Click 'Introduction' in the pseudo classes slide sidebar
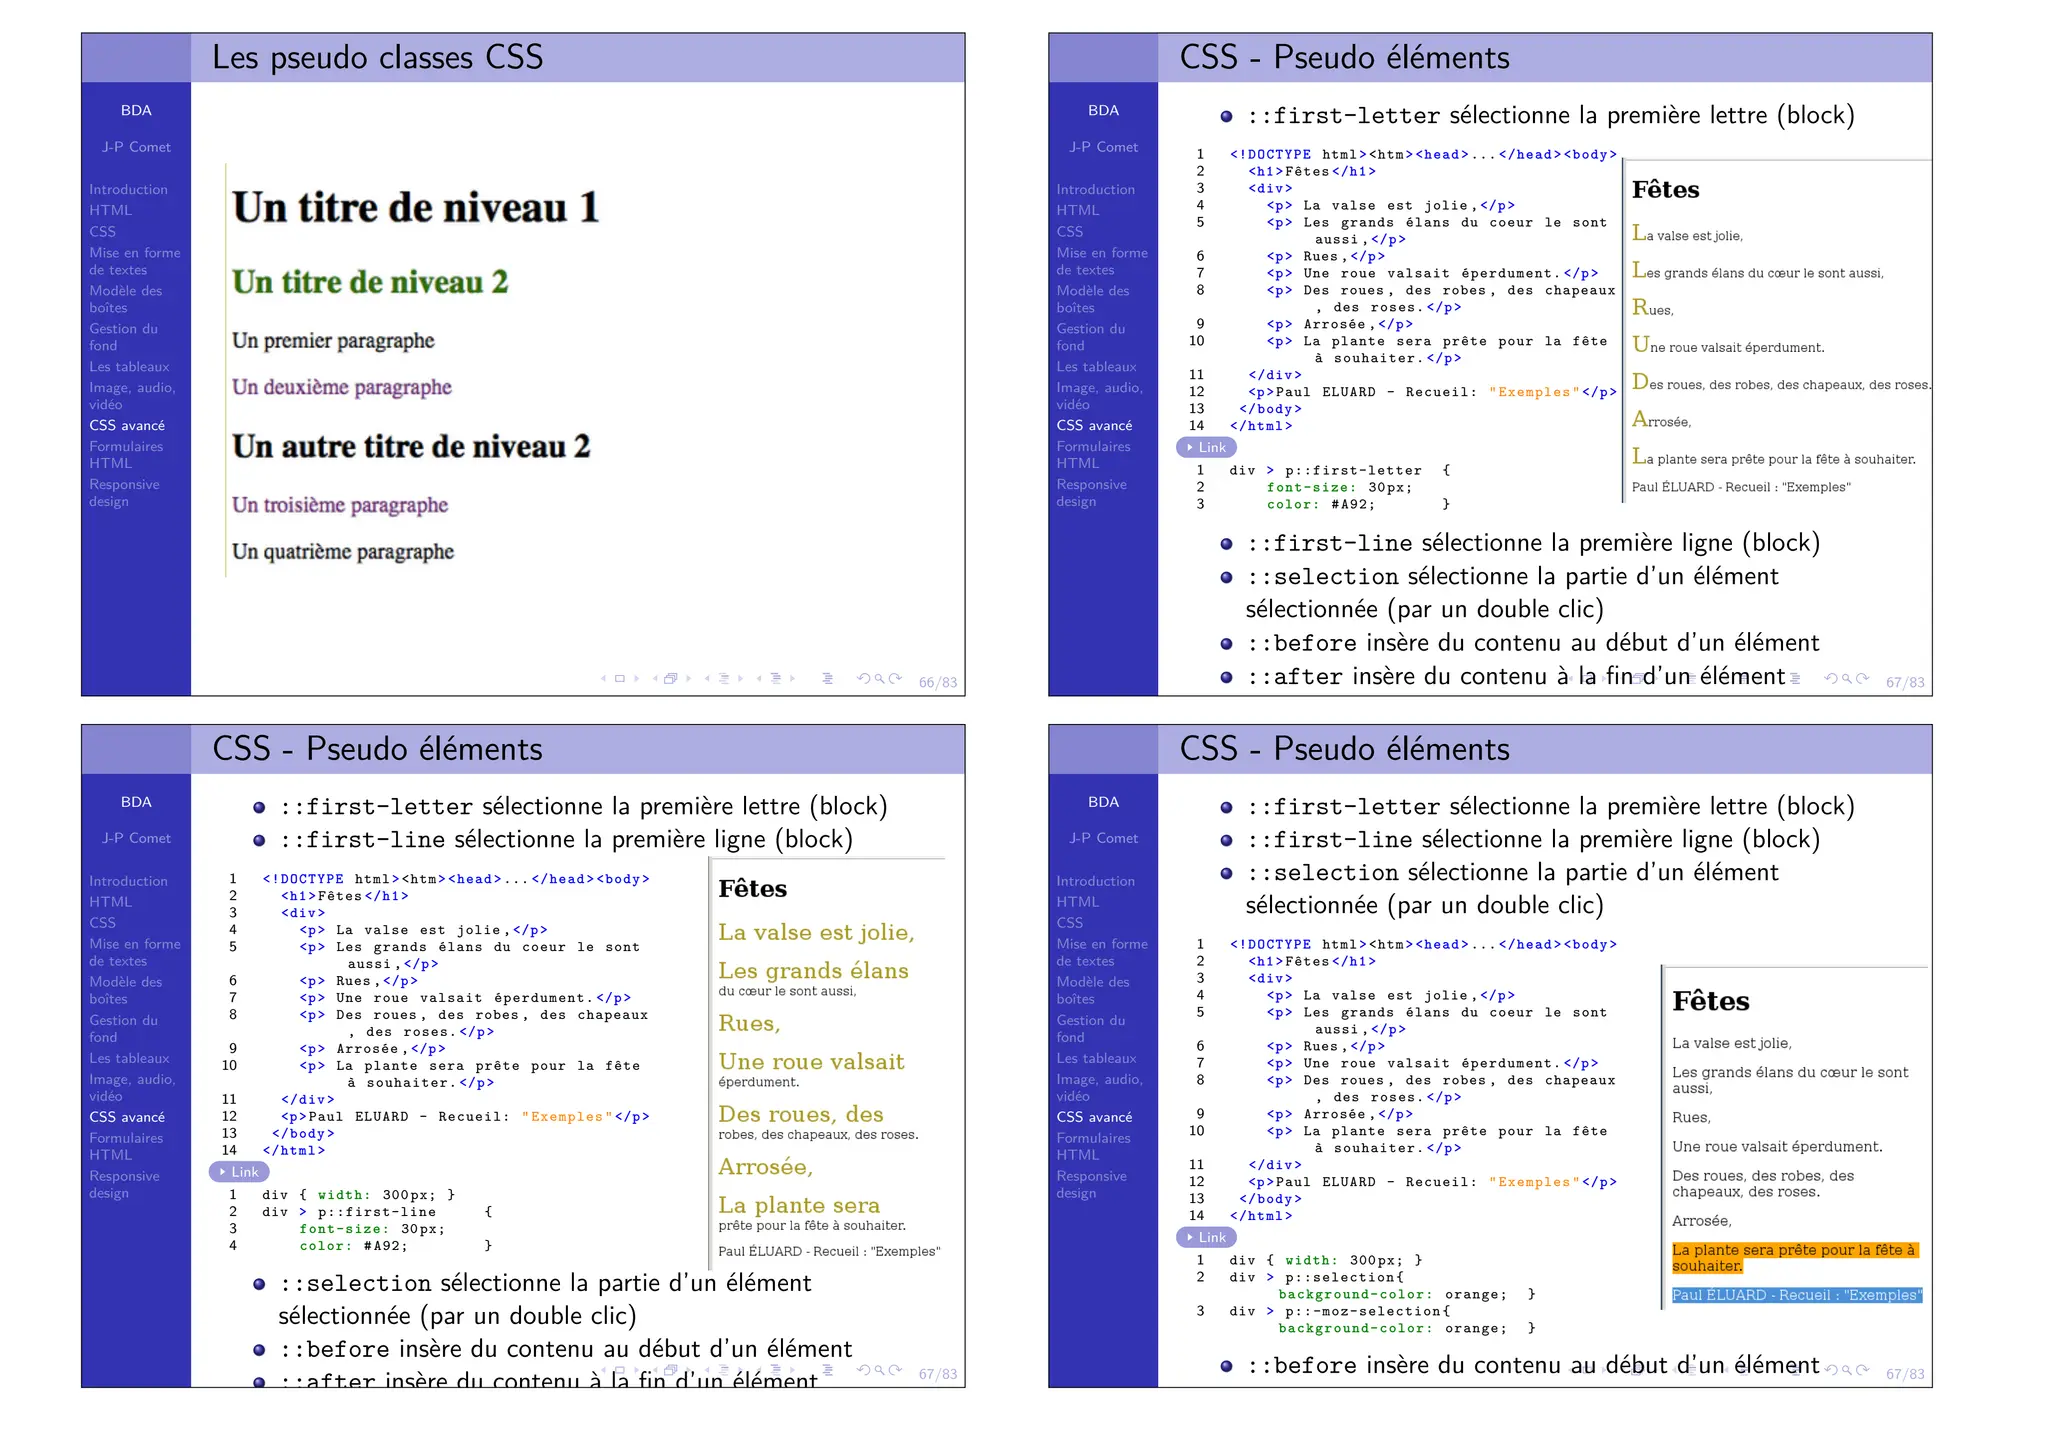 tap(128, 190)
